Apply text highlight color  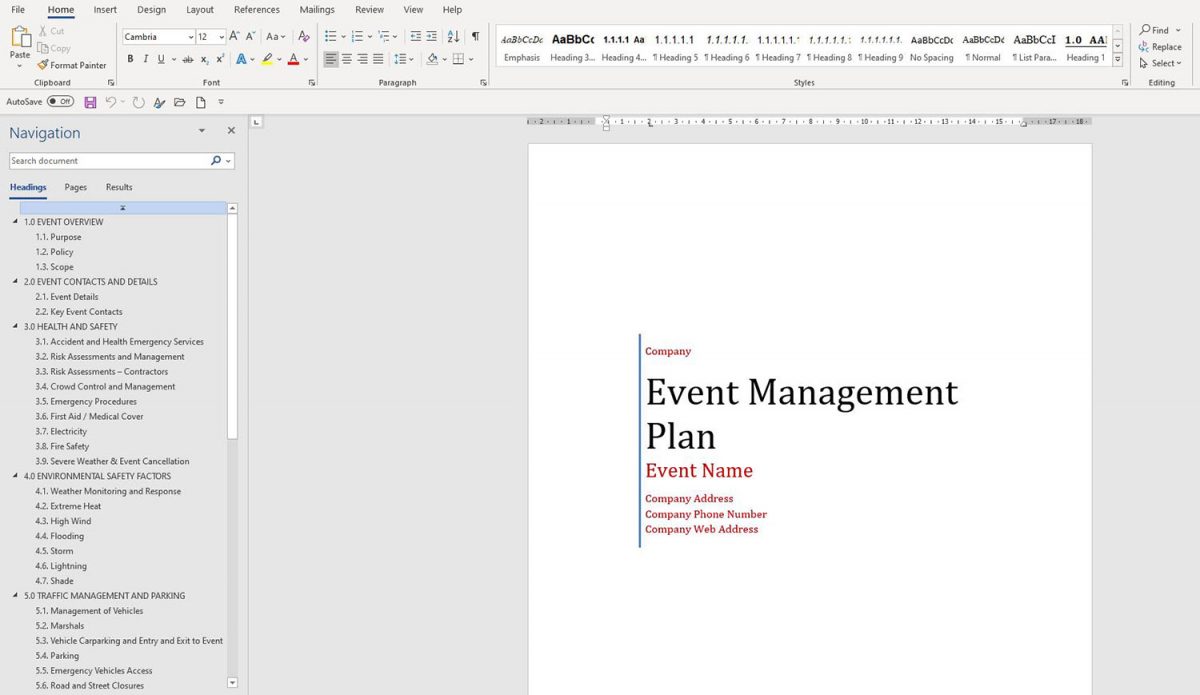[266, 59]
